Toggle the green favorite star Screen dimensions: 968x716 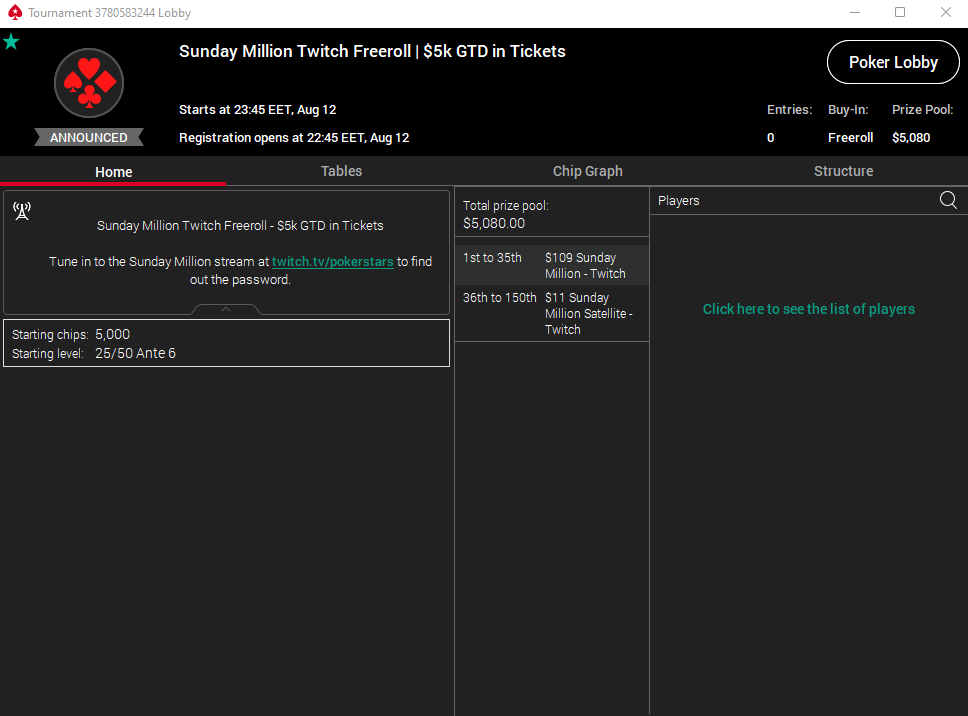coord(11,42)
